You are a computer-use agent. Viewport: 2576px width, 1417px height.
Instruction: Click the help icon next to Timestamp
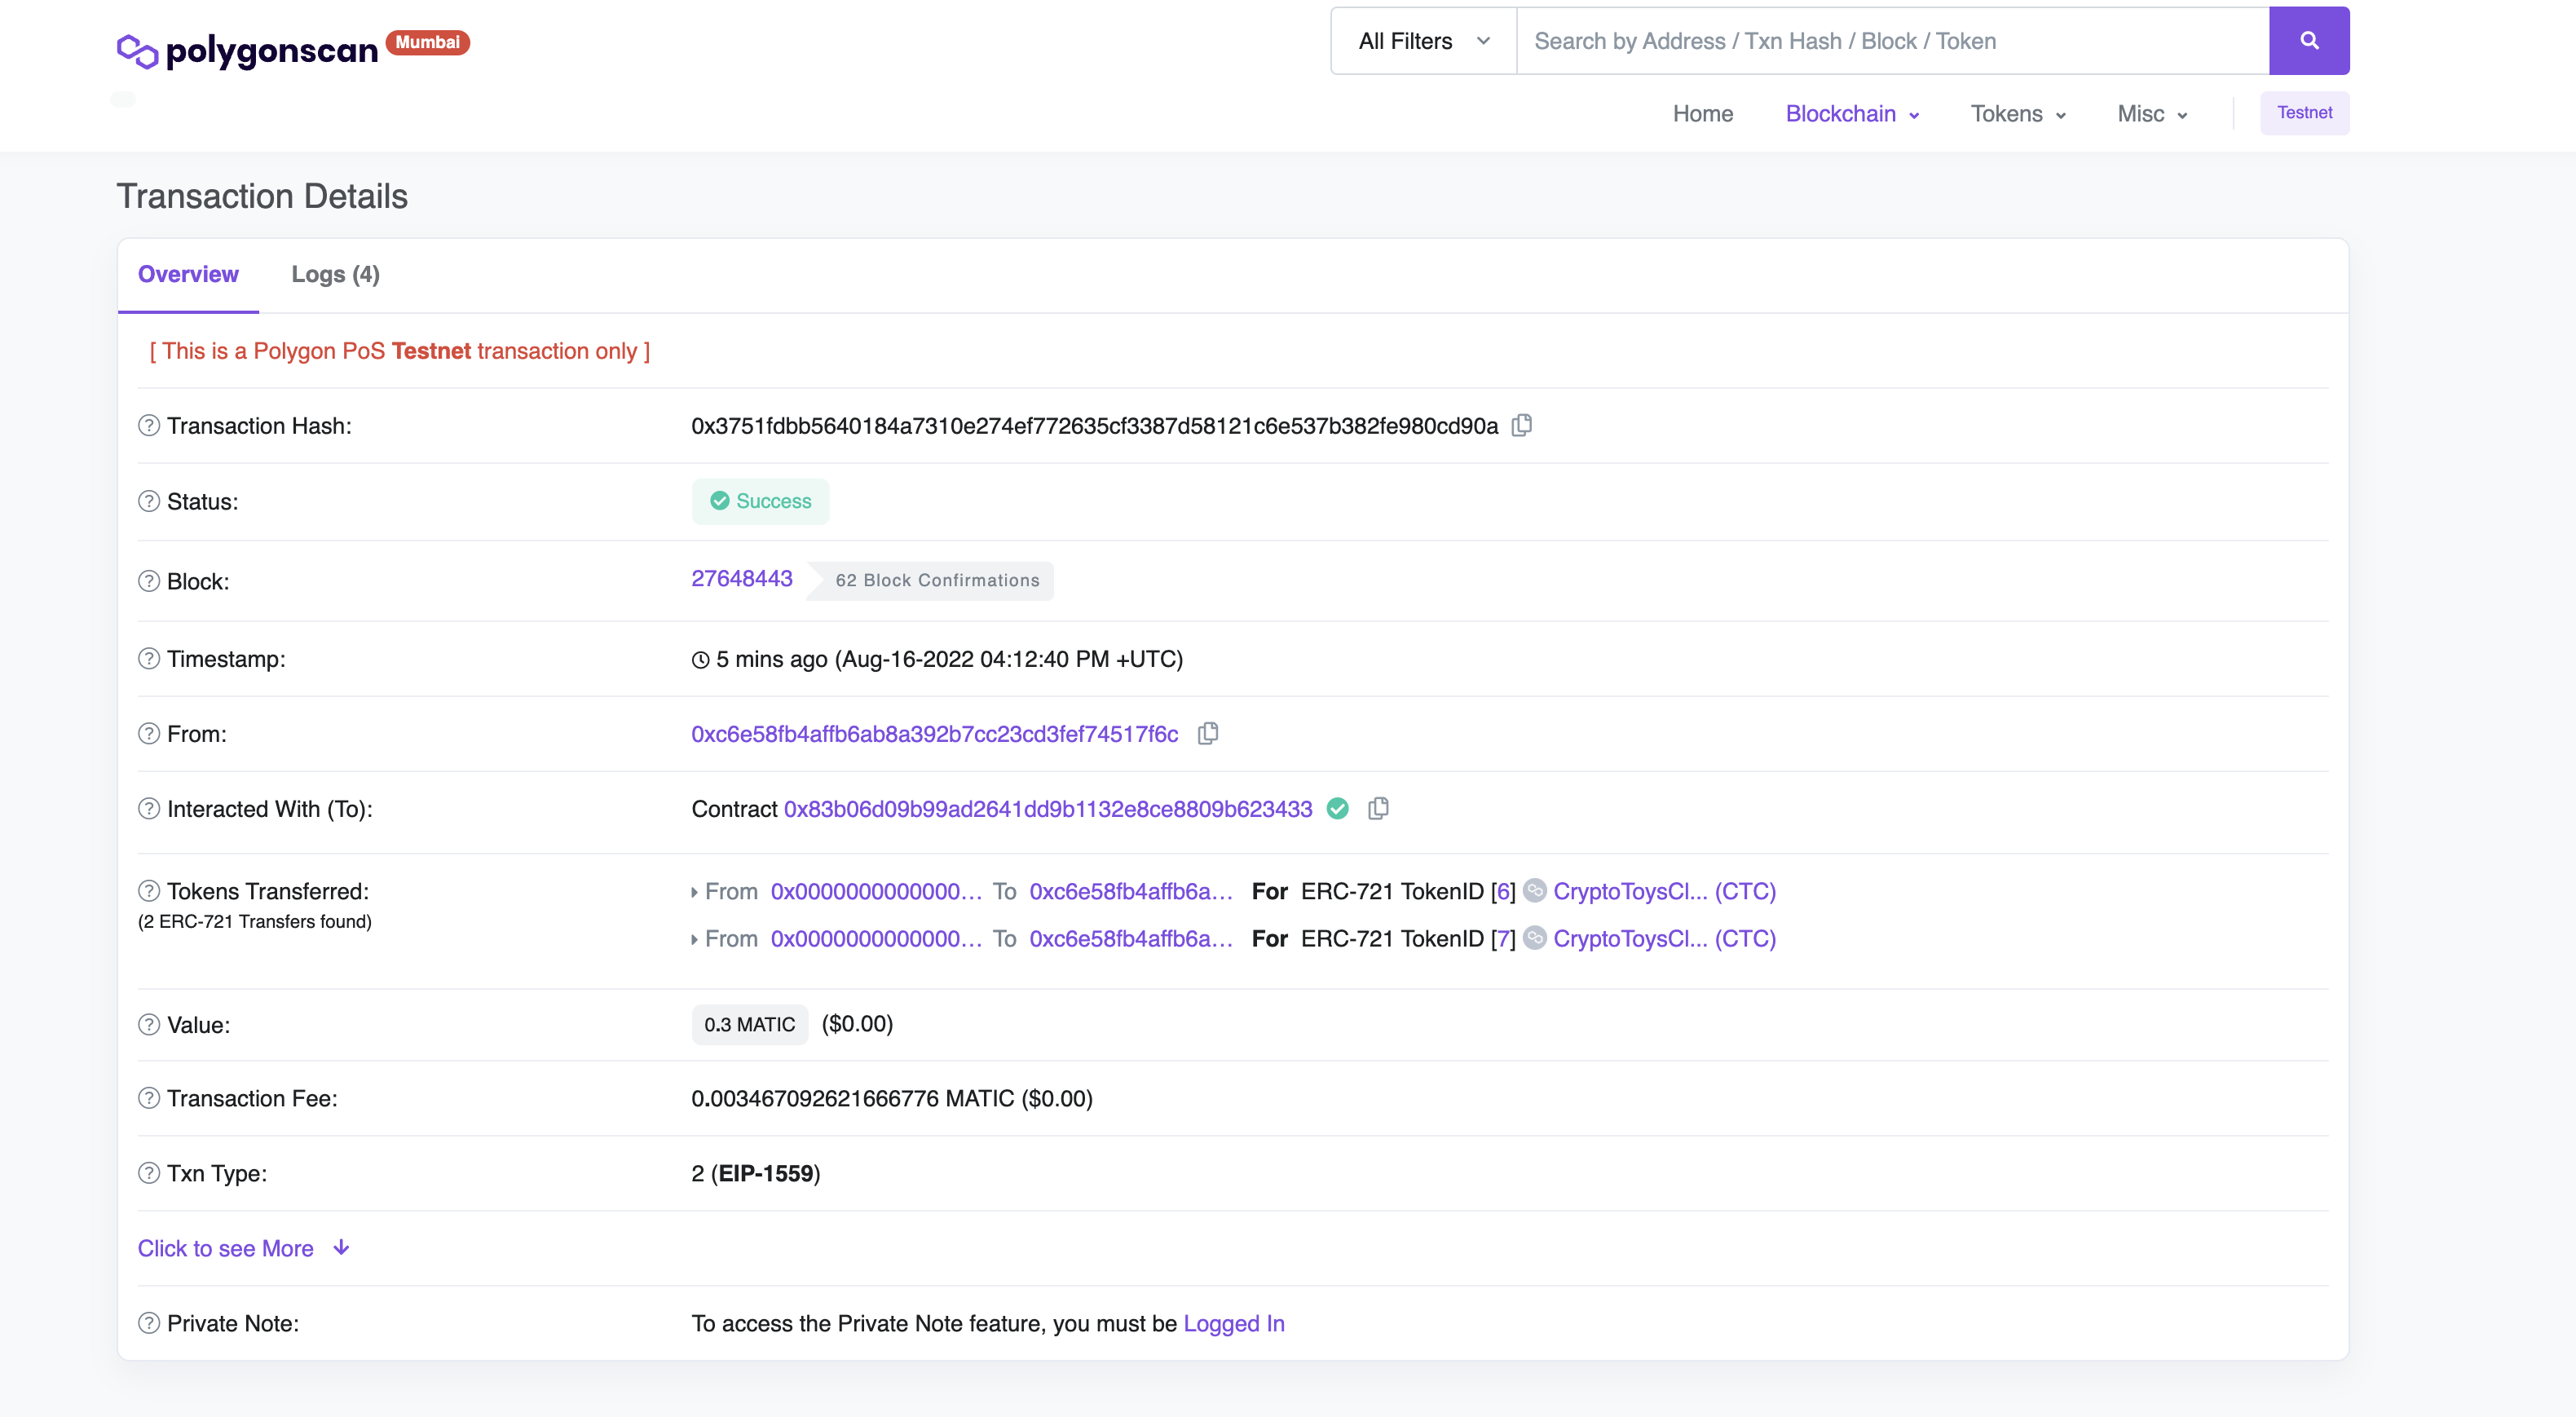click(149, 658)
